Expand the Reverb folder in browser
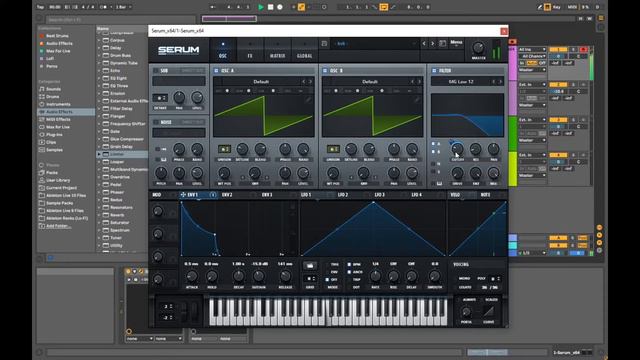 pos(99,215)
